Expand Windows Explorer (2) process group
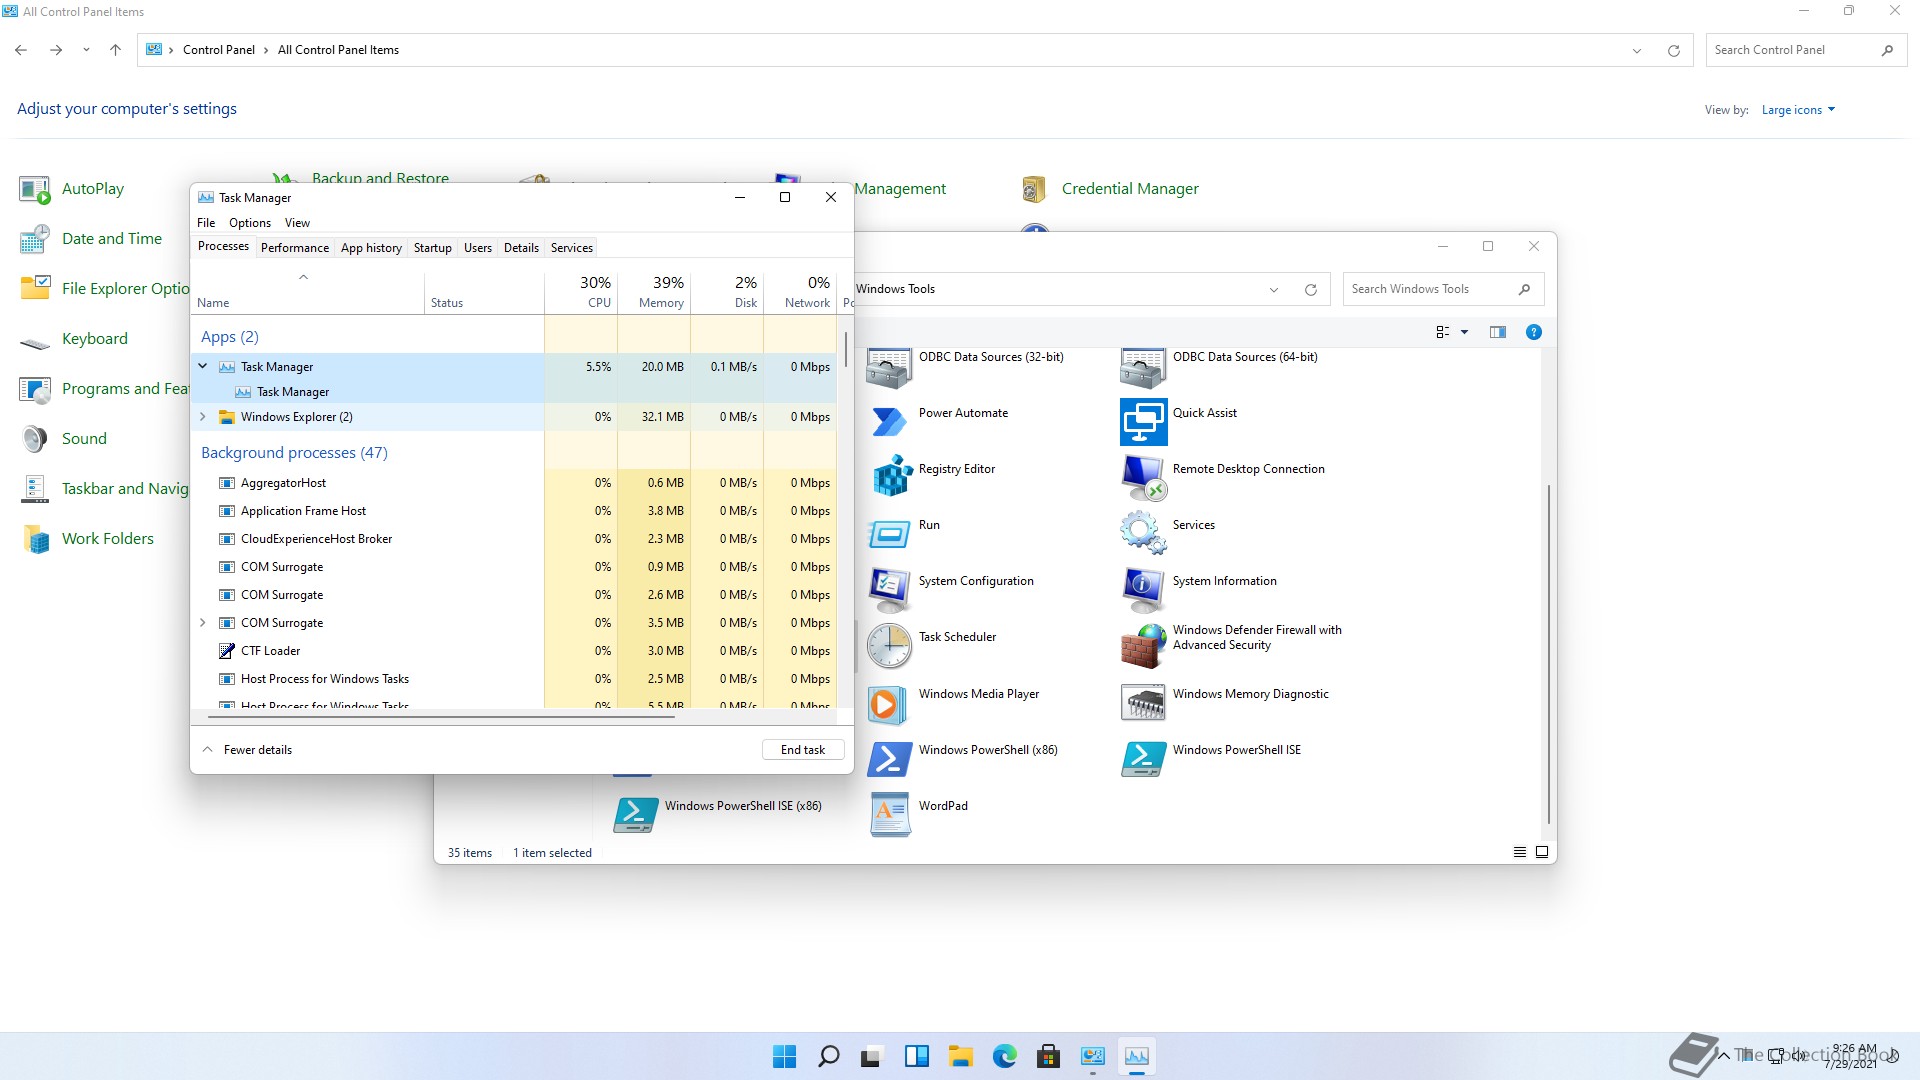 click(203, 416)
